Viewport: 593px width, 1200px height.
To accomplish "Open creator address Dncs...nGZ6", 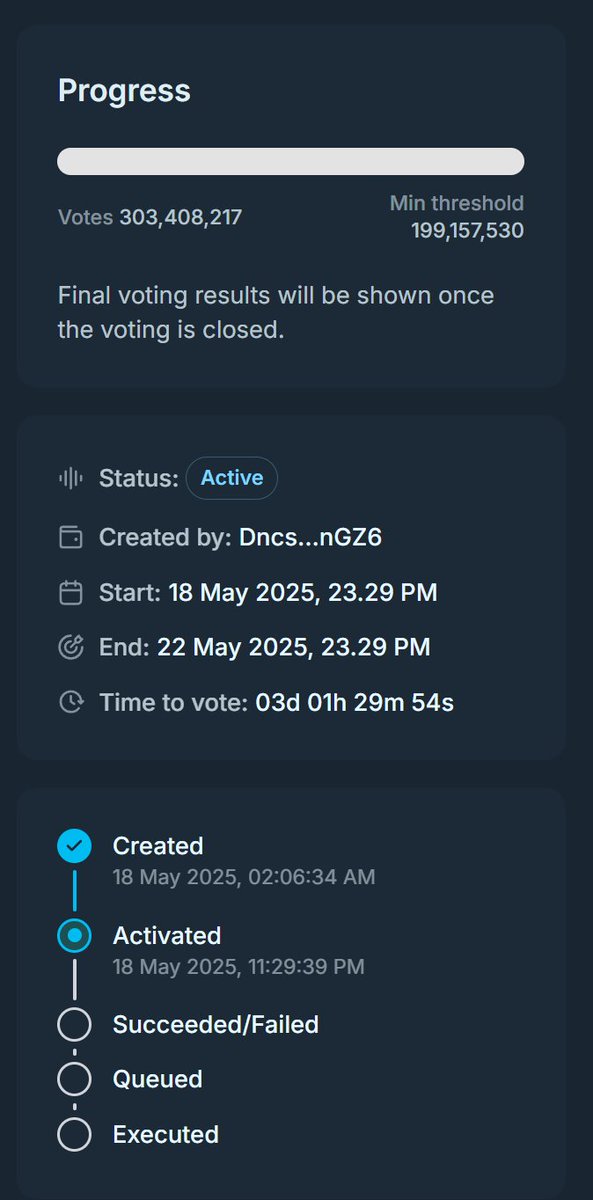I will tap(310, 538).
